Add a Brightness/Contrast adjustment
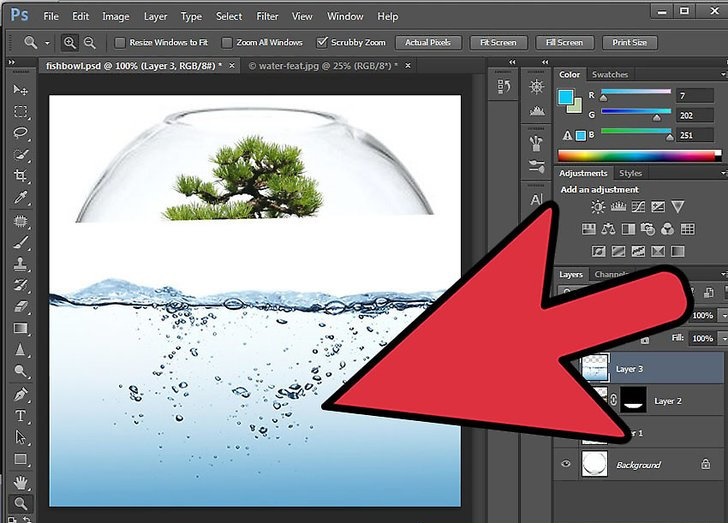This screenshot has width=728, height=523. click(598, 207)
